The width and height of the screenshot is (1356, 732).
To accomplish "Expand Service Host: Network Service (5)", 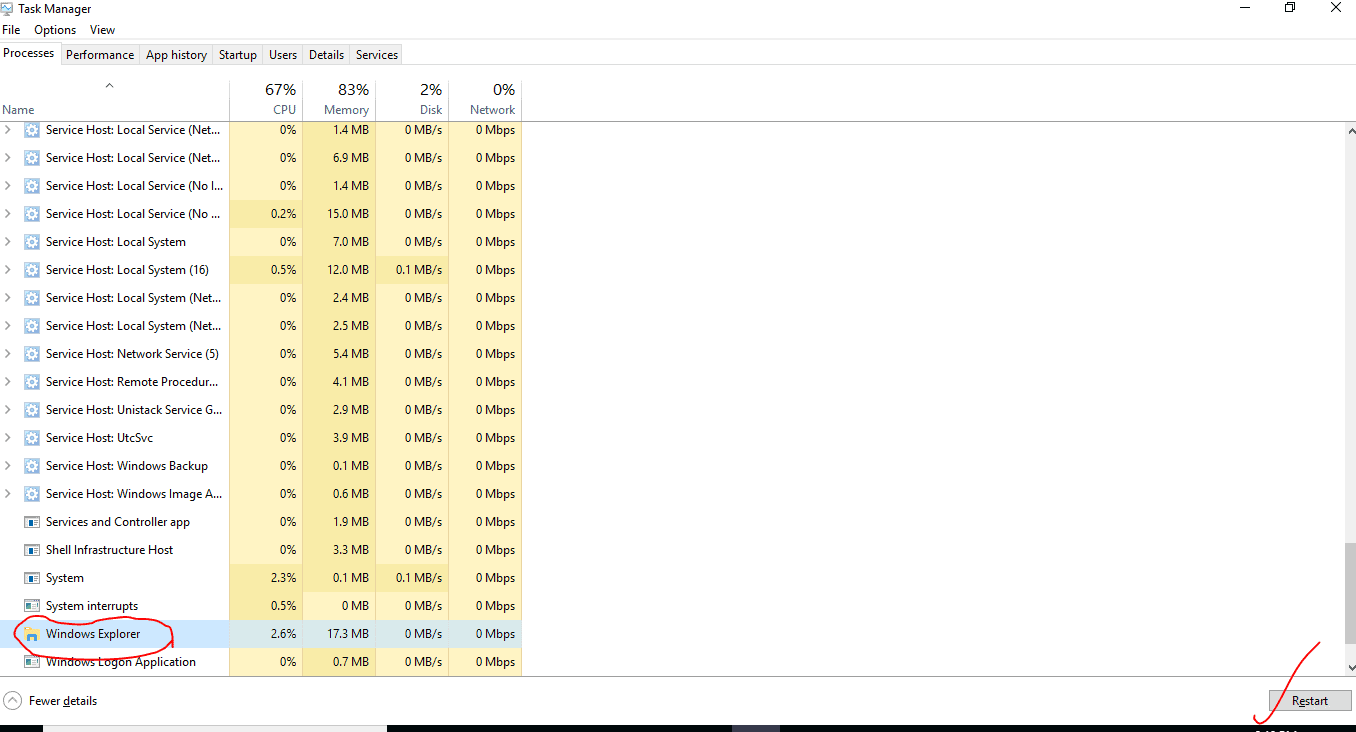I will (8, 354).
